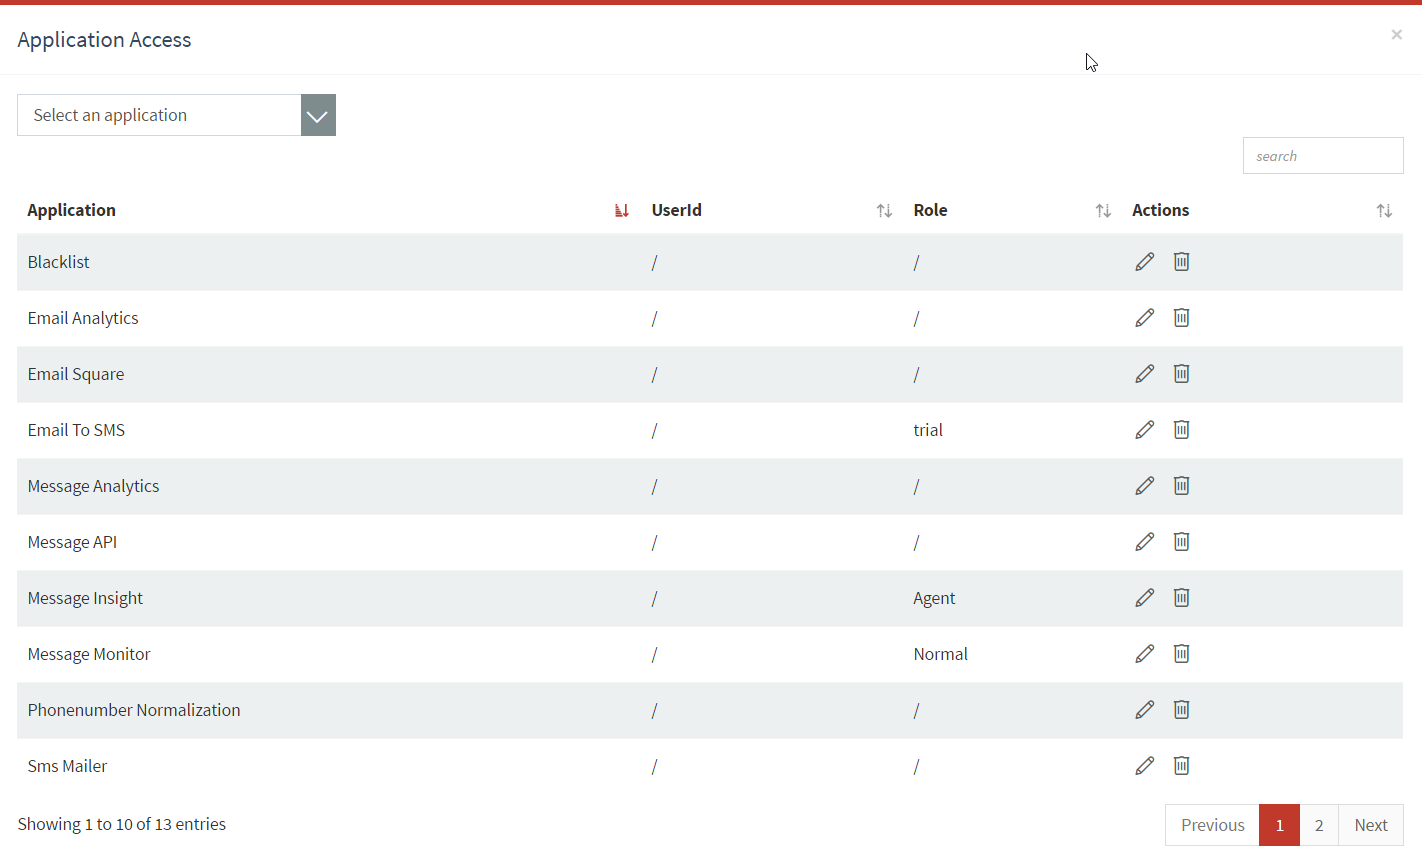Edit the Message Monitor entry

pos(1145,654)
